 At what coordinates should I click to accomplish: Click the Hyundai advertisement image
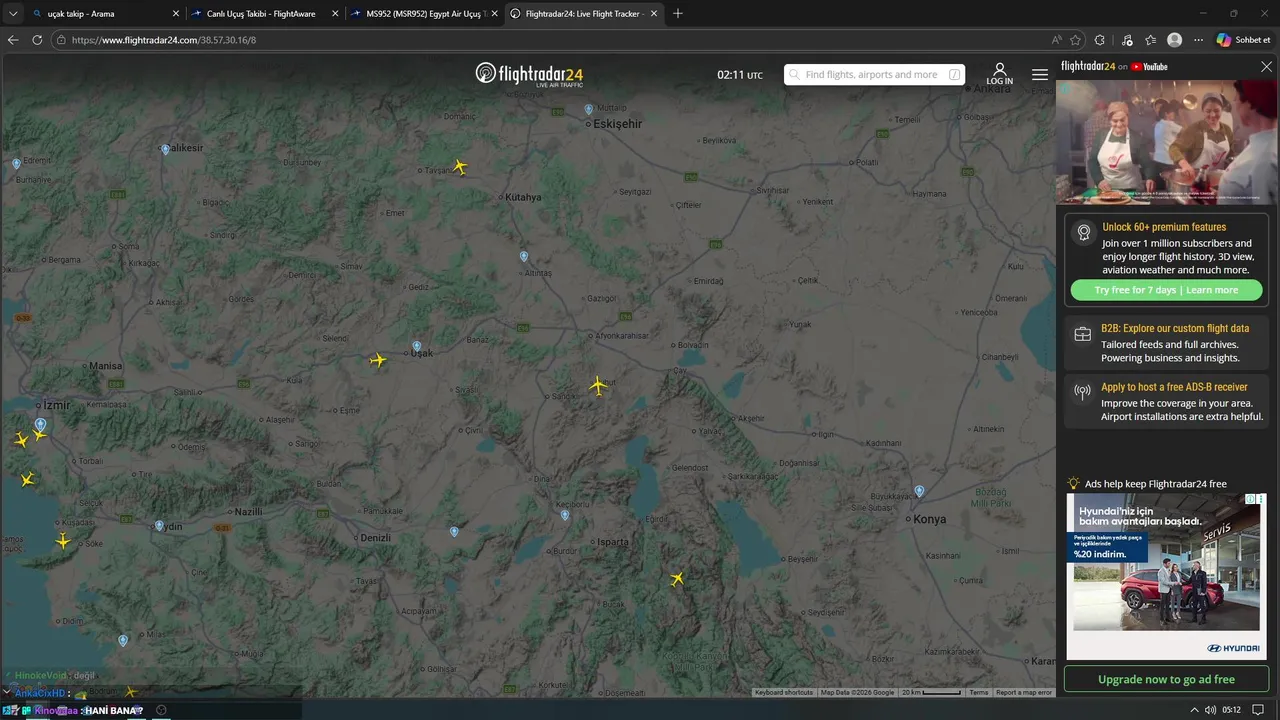pyautogui.click(x=1166, y=575)
